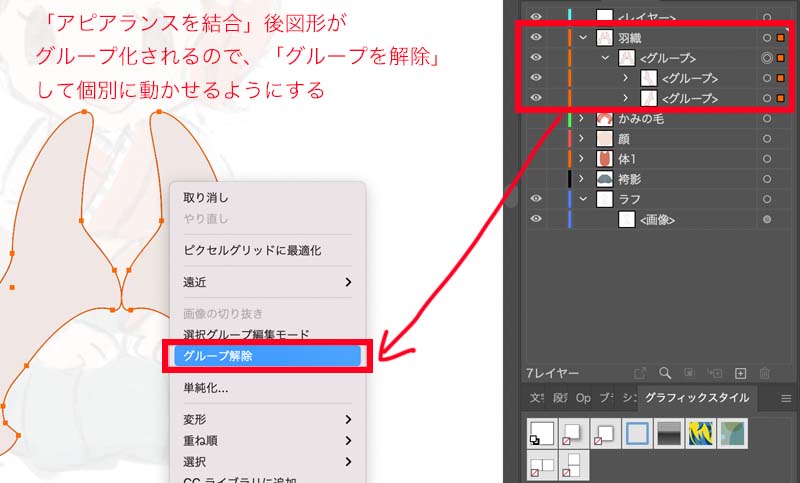The image size is (800, 483).
Task: Click the target circle of the ラフ layer
Action: tap(767, 199)
